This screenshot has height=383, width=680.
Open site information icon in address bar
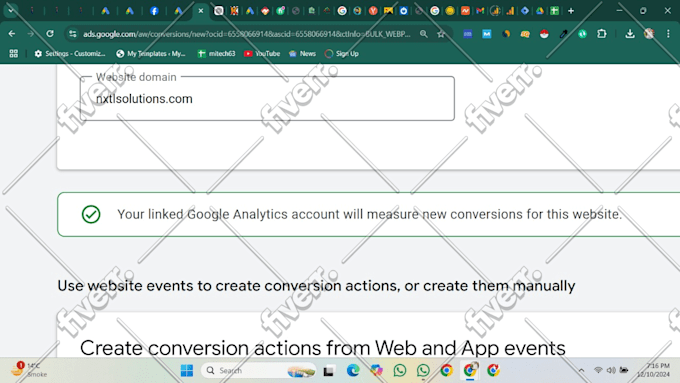[x=72, y=34]
